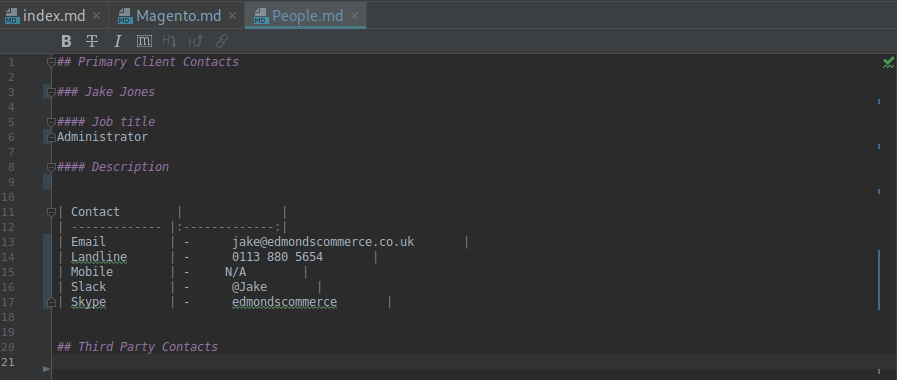897x380 pixels.
Task: Click line number 1 in gutter
Action: click(x=11, y=62)
